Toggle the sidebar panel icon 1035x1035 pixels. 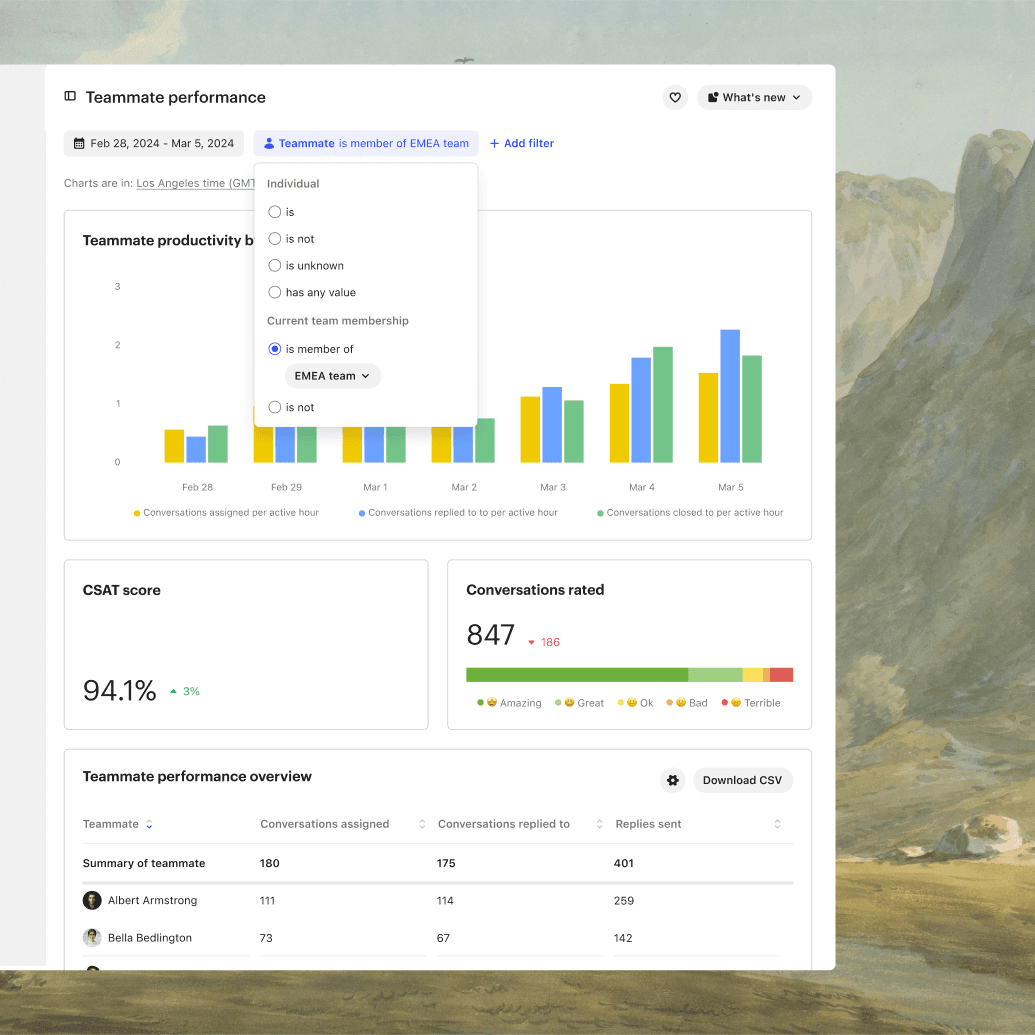pyautogui.click(x=70, y=96)
